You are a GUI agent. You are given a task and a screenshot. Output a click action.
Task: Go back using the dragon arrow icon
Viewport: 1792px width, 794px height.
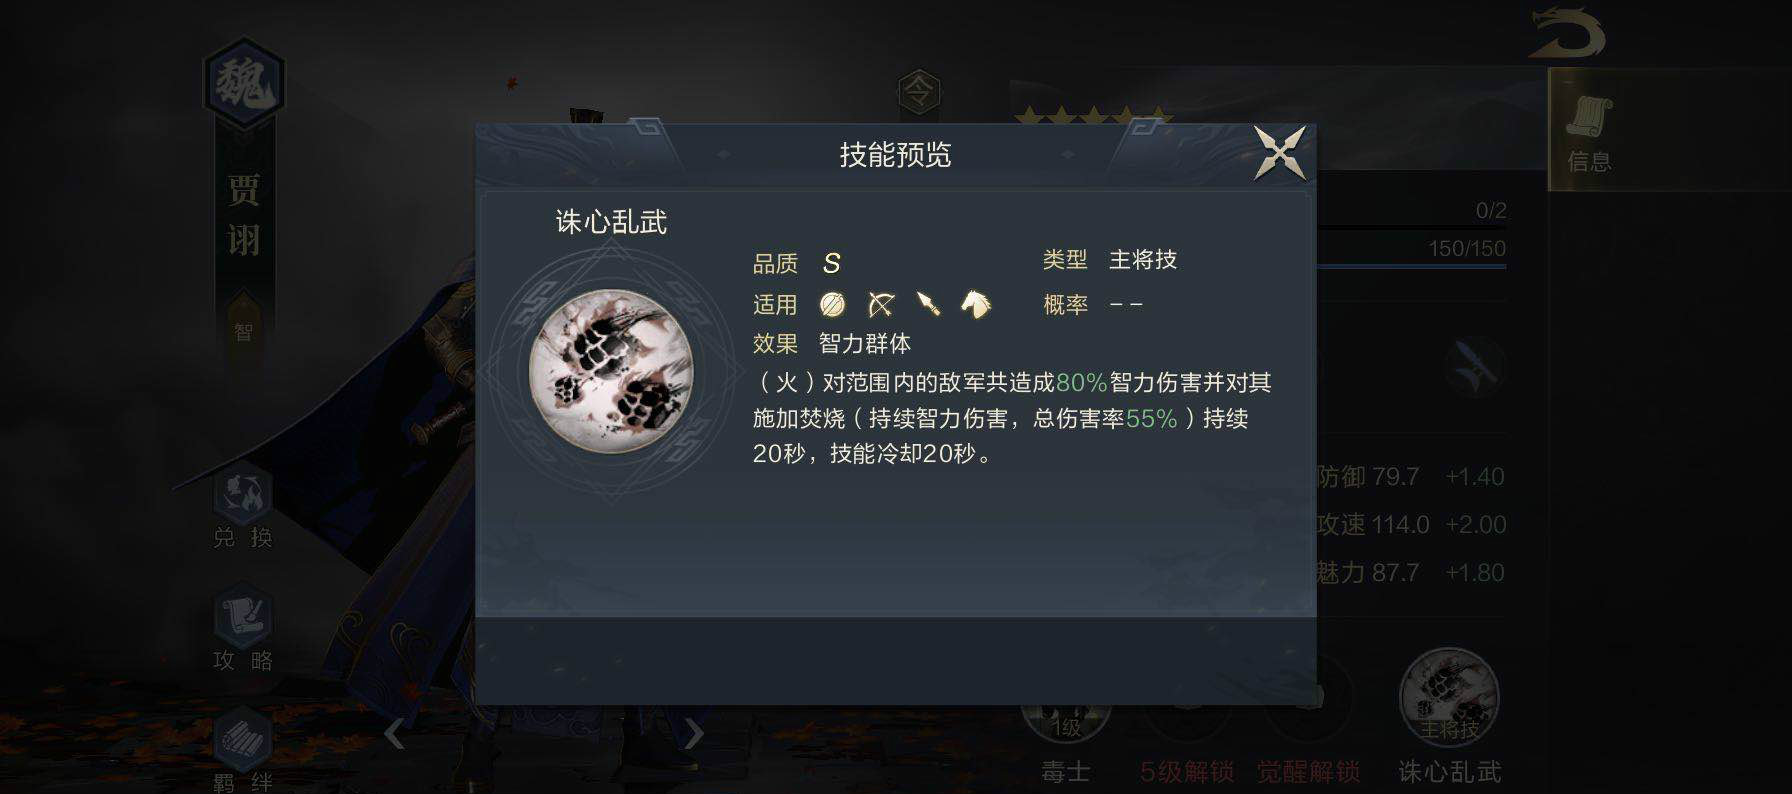[x=1566, y=34]
